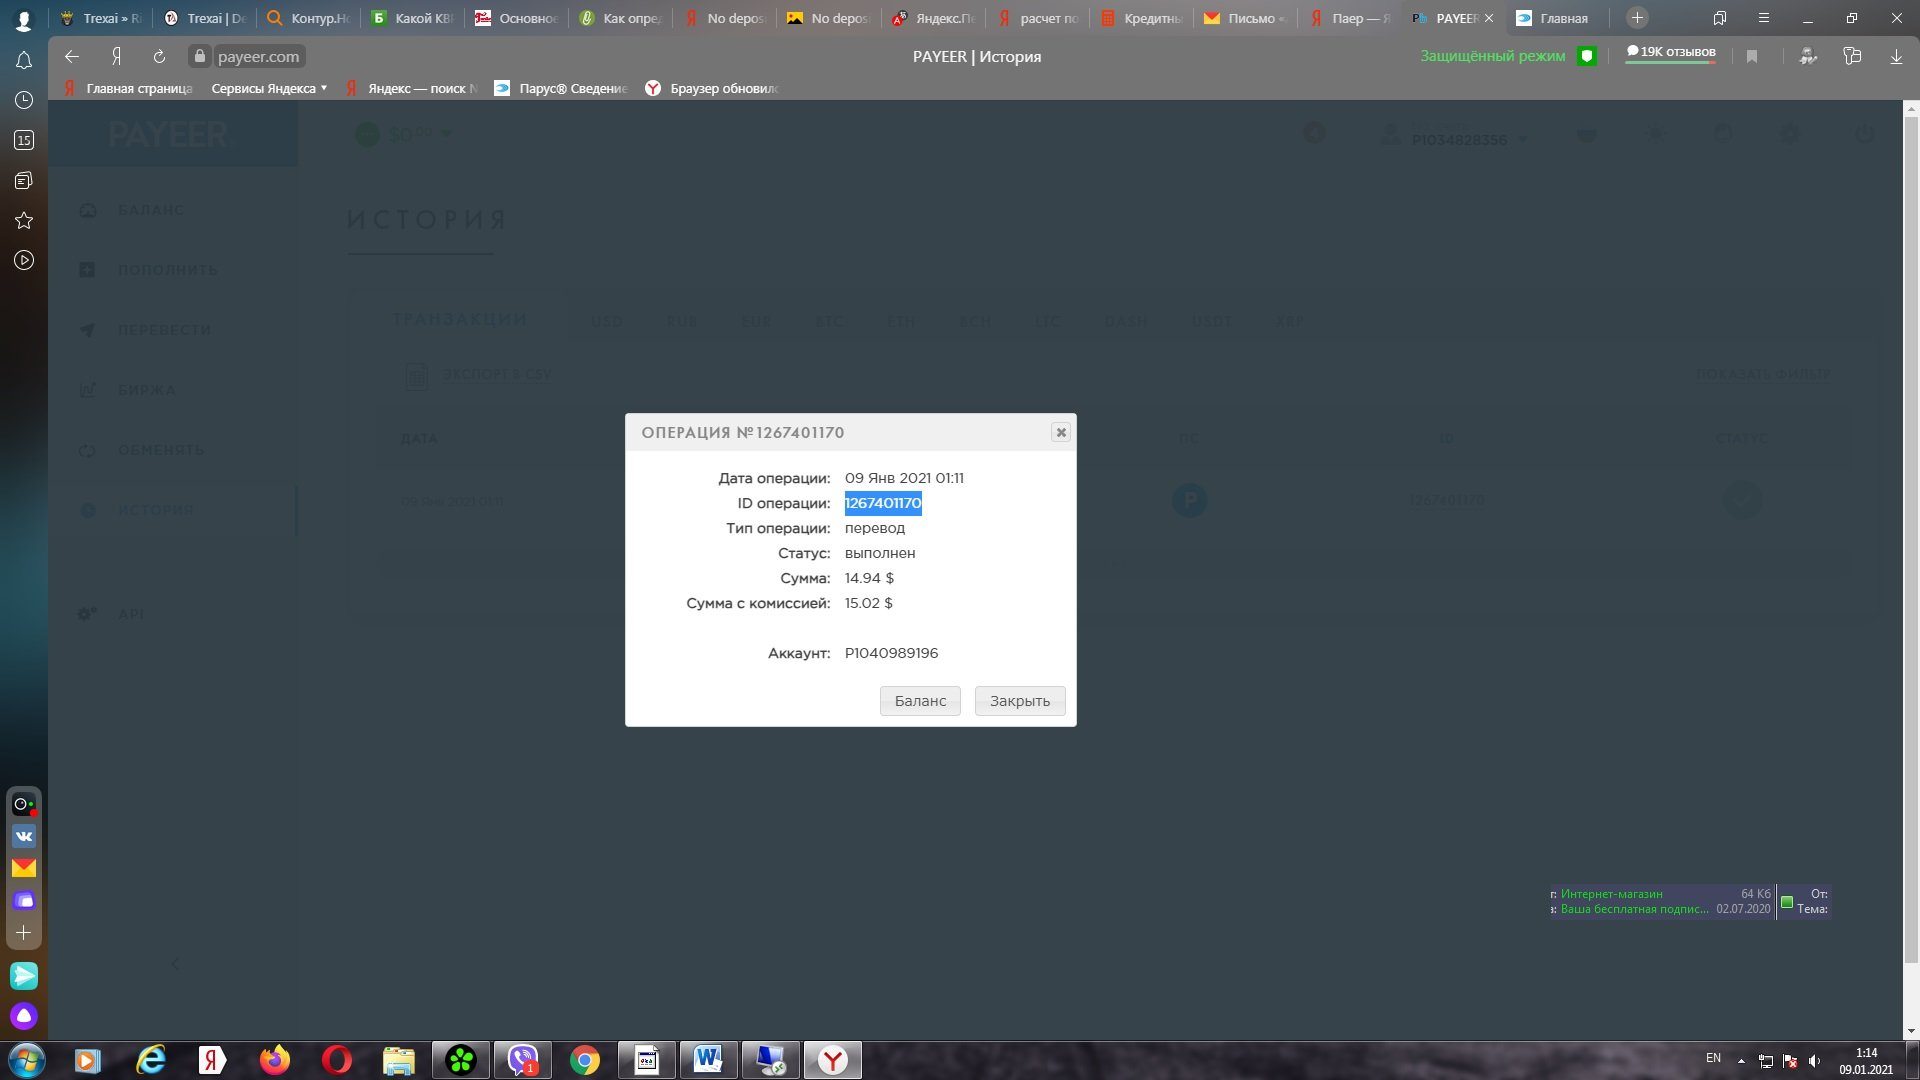The width and height of the screenshot is (1920, 1080).
Task: Open the Парус Сведение bookmark
Action: tap(562, 88)
